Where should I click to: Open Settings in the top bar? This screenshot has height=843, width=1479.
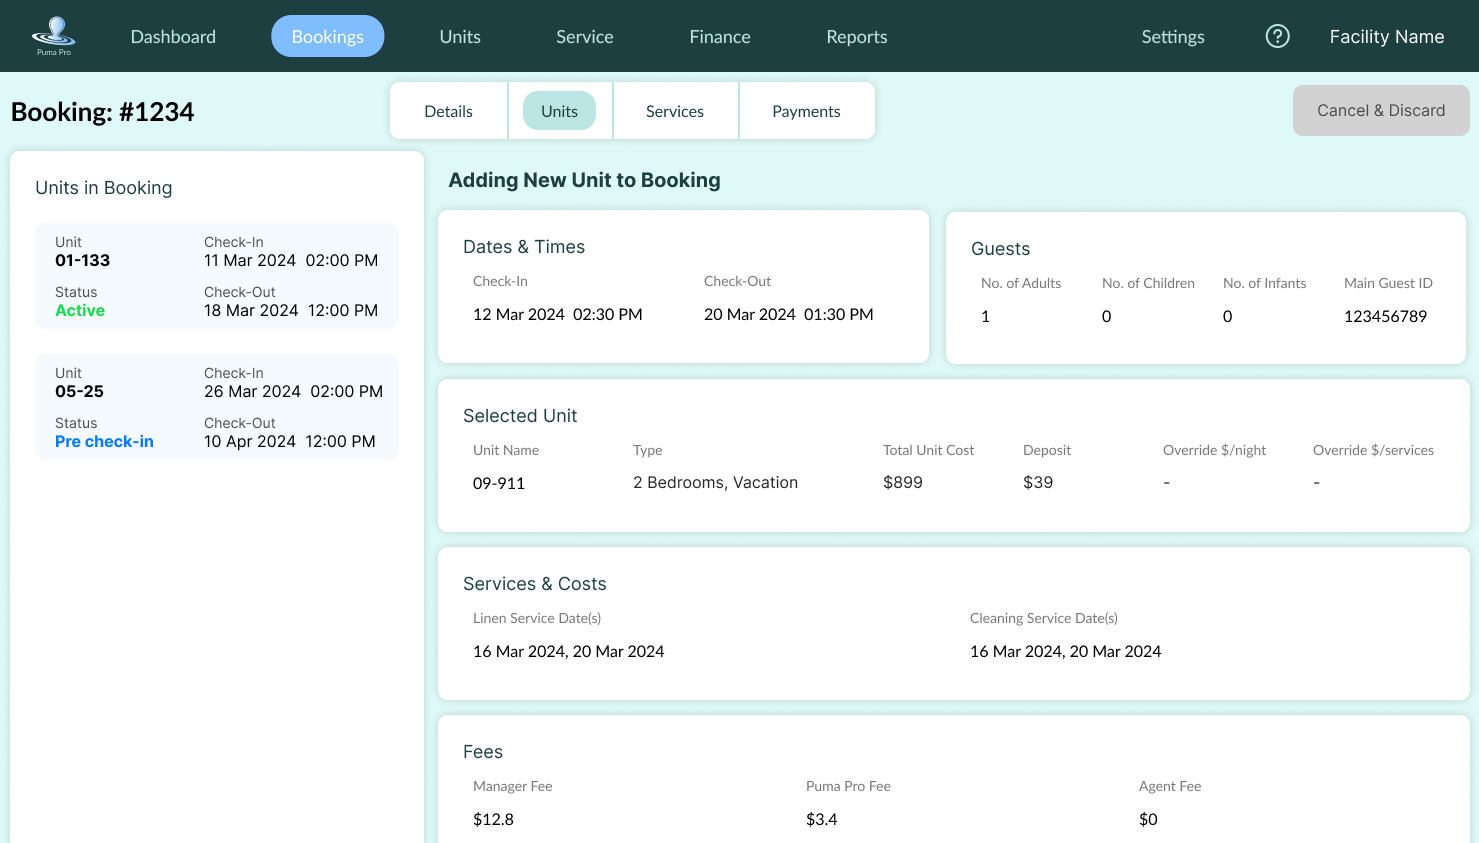[x=1173, y=37]
